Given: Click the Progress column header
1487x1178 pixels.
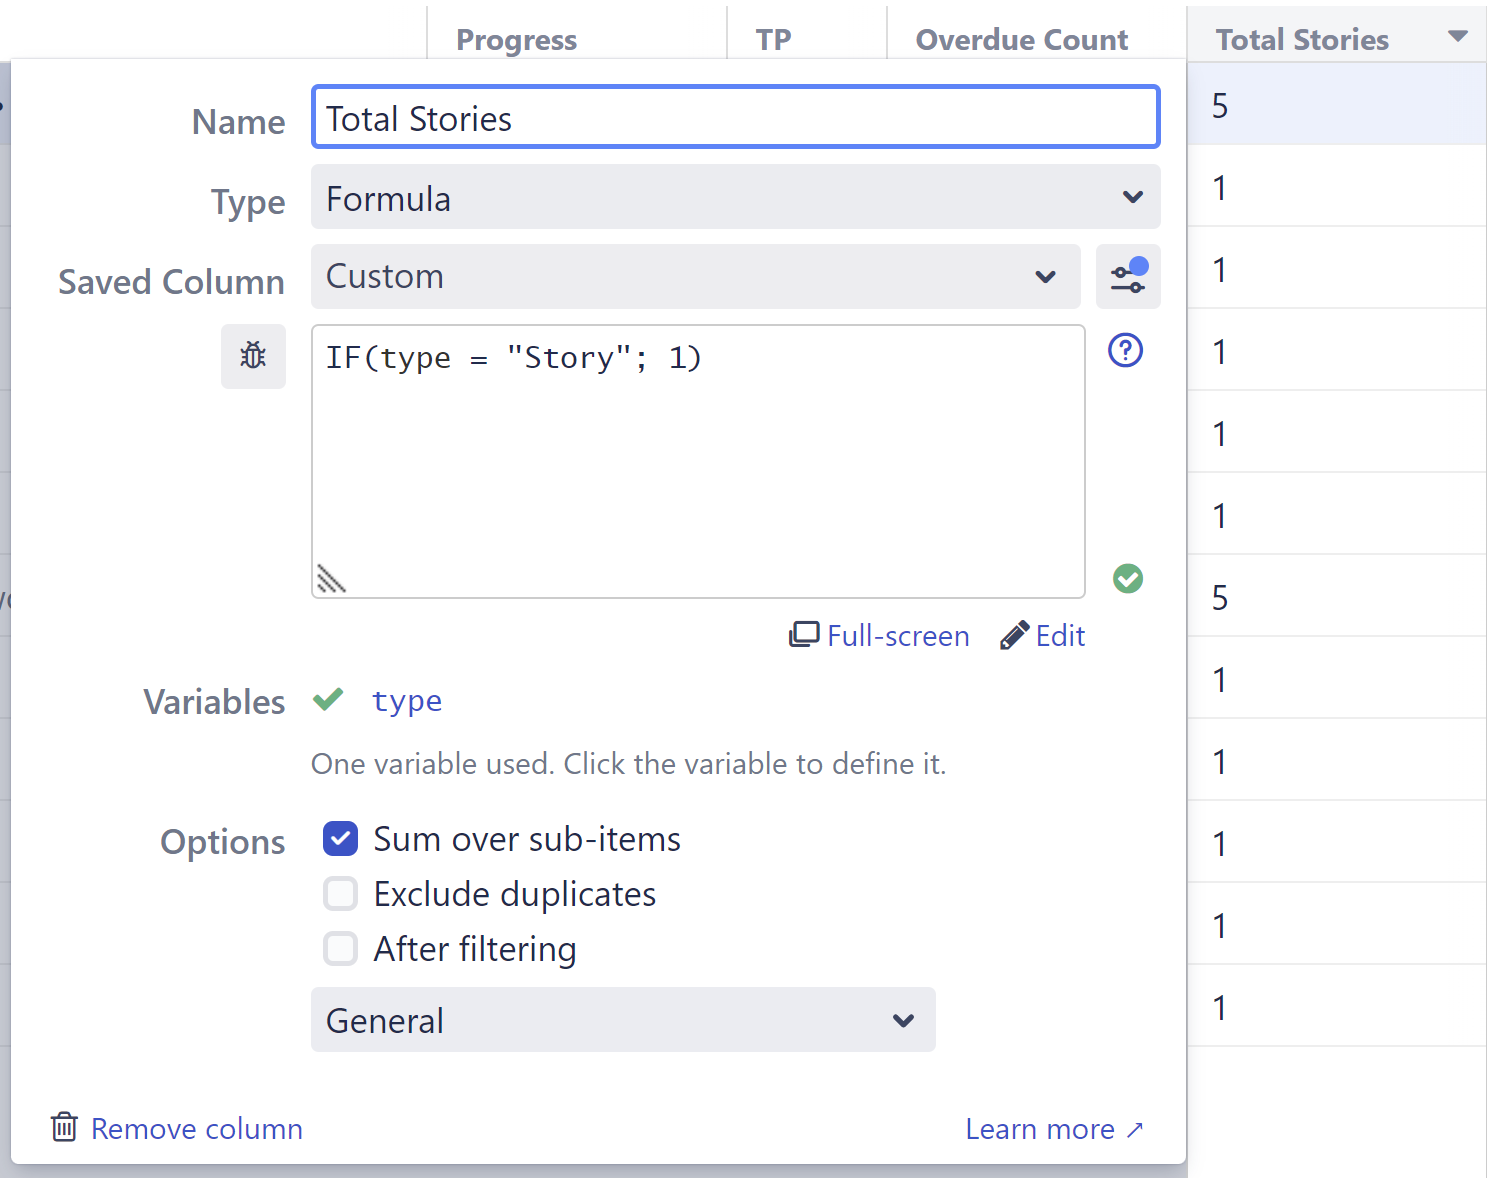Looking at the screenshot, I should (516, 39).
